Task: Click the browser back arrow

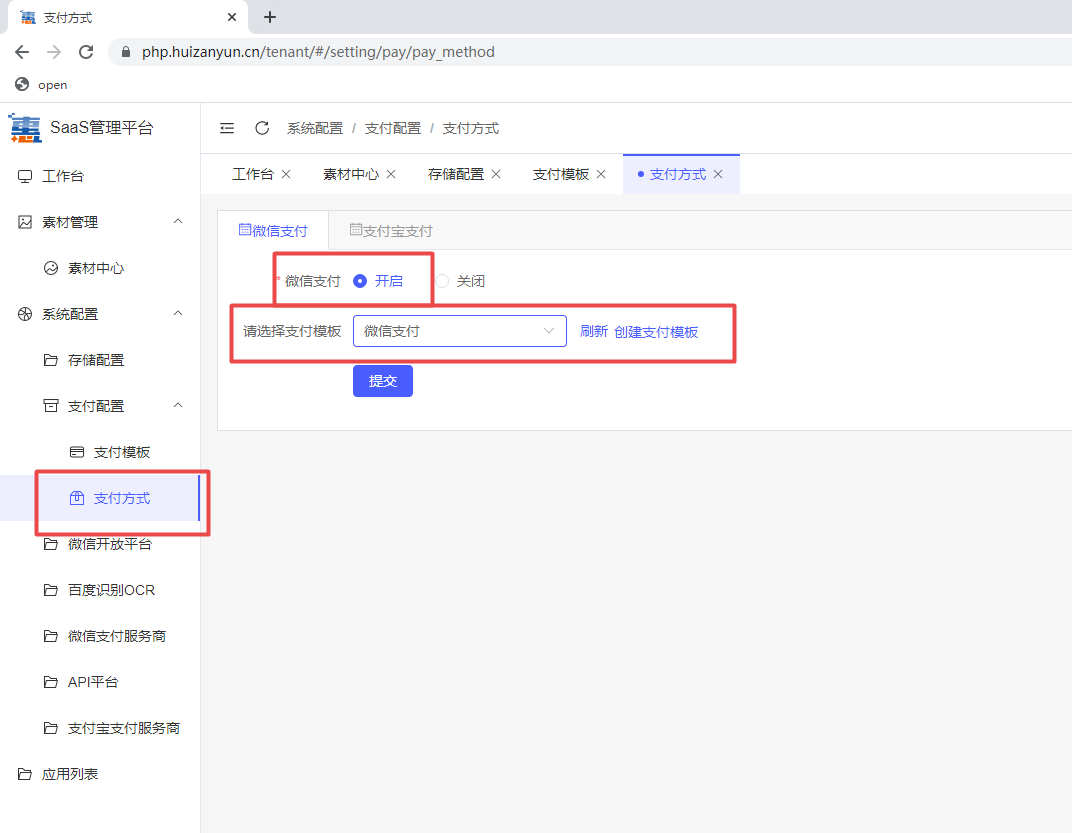Action: (22, 52)
